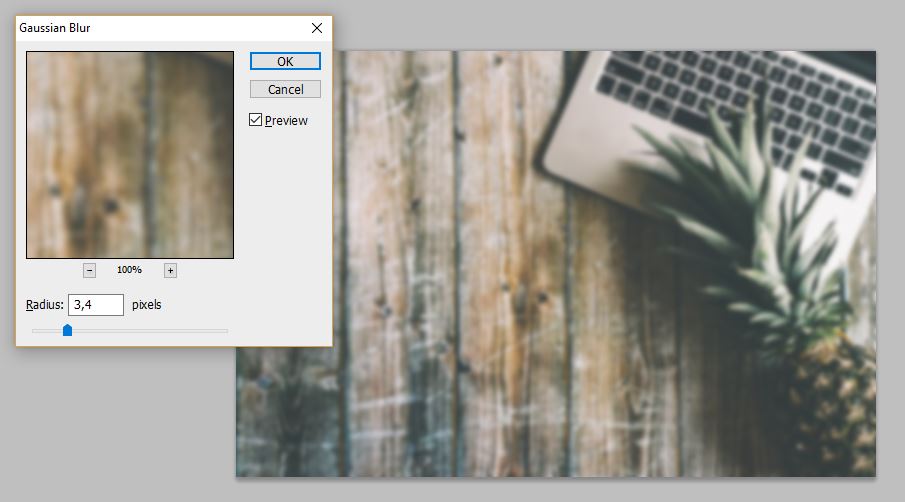Image resolution: width=905 pixels, height=502 pixels.
Task: Click the Gaussian Blur title bar
Action: 150,28
